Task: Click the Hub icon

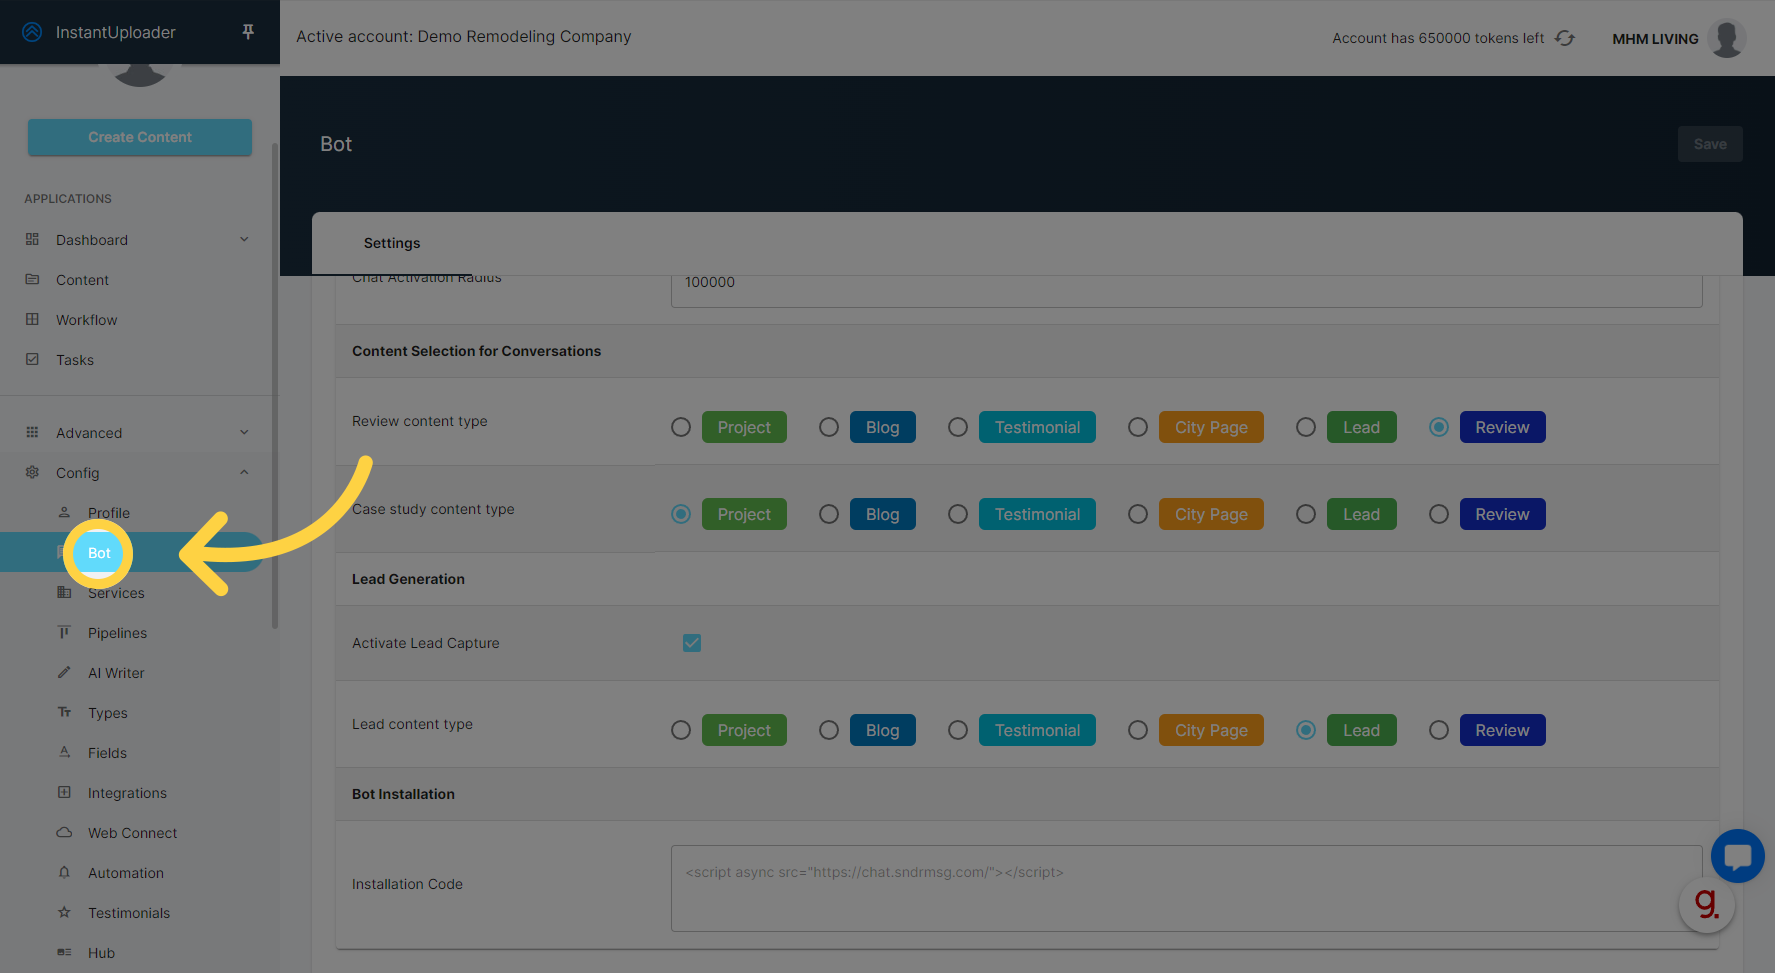Action: point(64,952)
